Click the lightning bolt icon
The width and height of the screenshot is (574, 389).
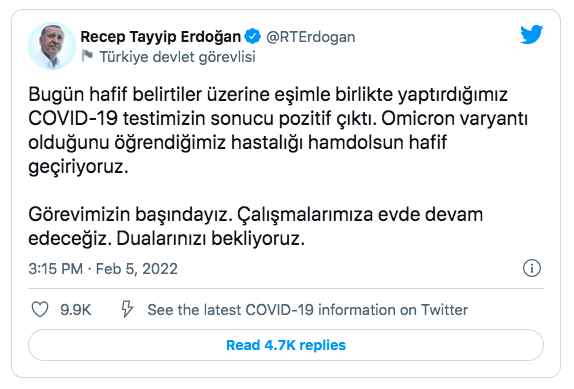point(127,309)
